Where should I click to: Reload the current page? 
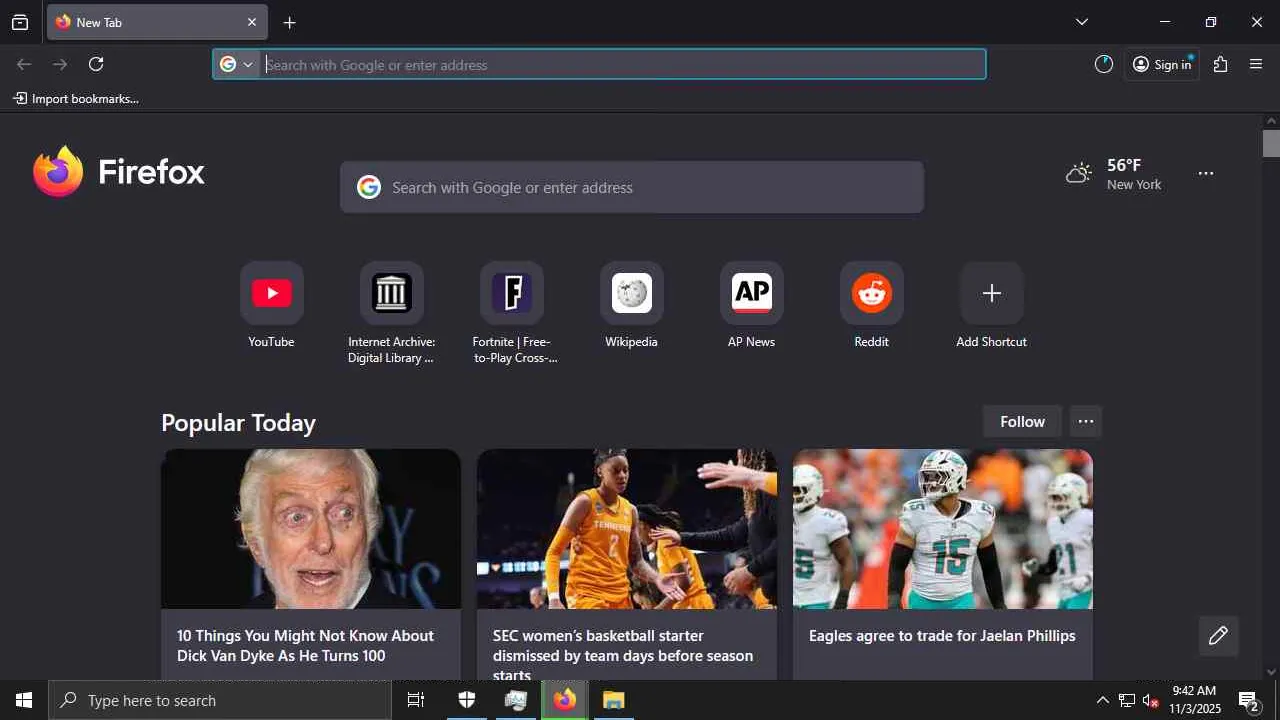pyautogui.click(x=96, y=65)
